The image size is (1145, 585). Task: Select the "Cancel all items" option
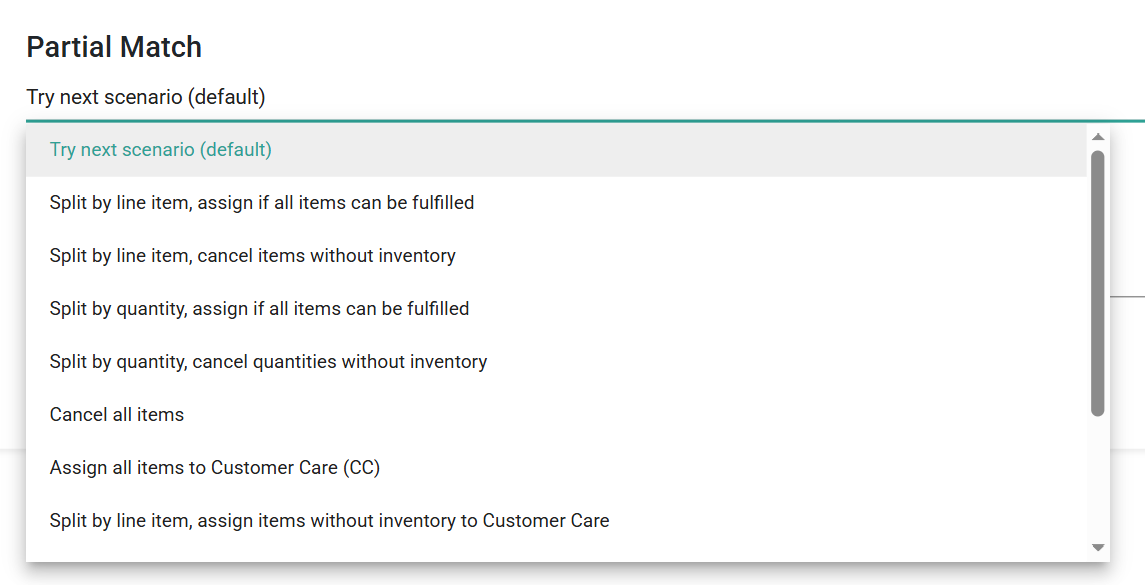[117, 414]
